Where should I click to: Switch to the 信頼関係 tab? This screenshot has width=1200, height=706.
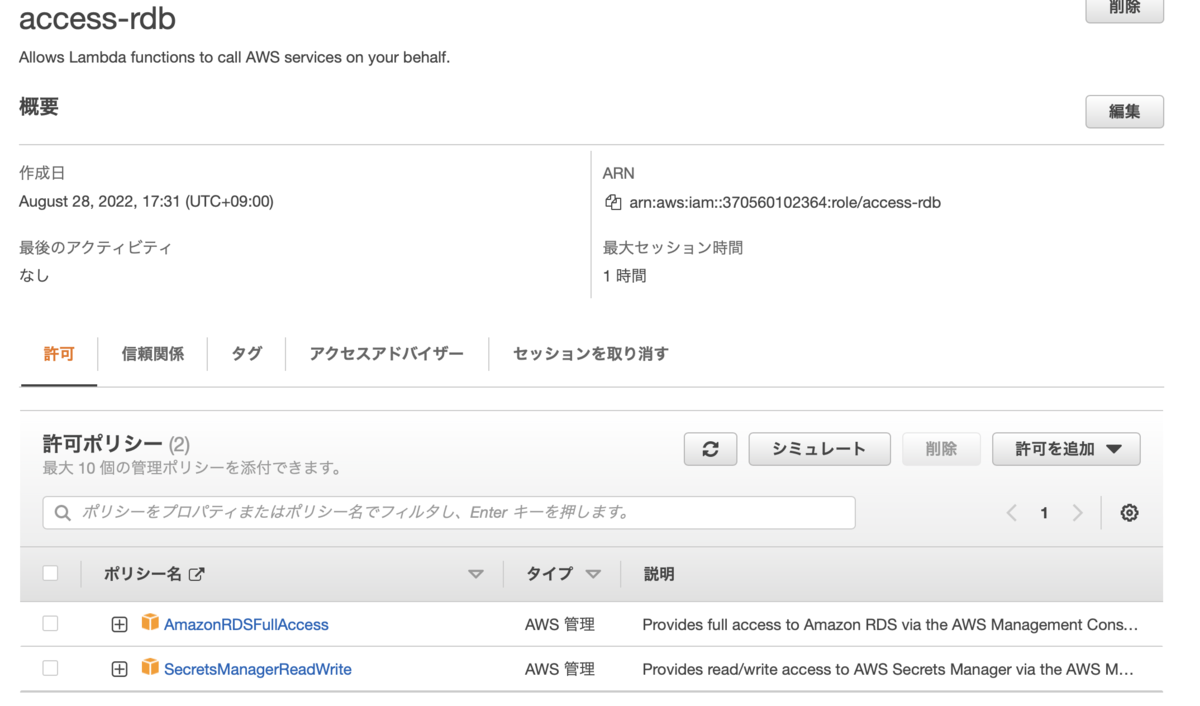coord(153,354)
